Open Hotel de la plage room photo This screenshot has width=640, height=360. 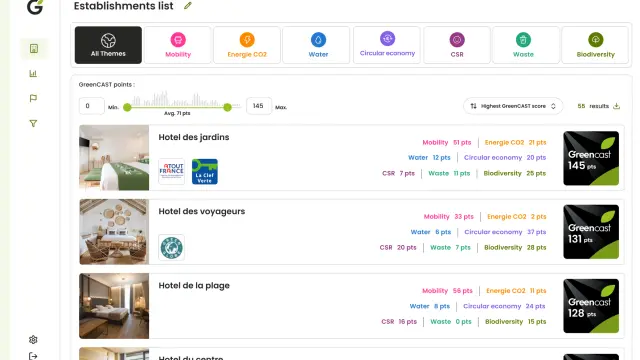pyautogui.click(x=114, y=306)
